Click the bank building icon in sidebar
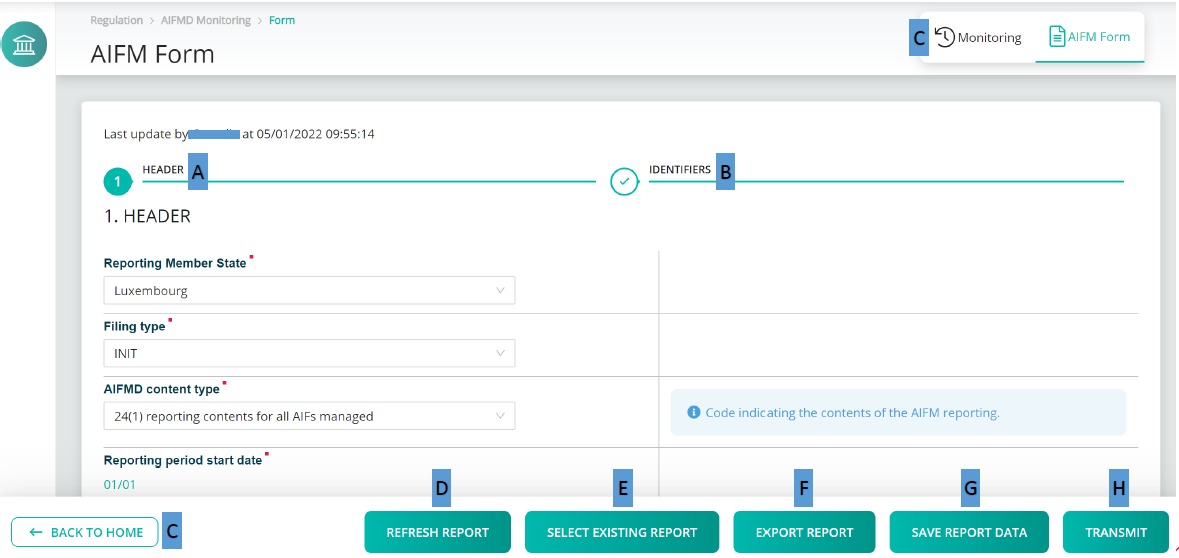This screenshot has height=558, width=1179. pyautogui.click(x=24, y=44)
